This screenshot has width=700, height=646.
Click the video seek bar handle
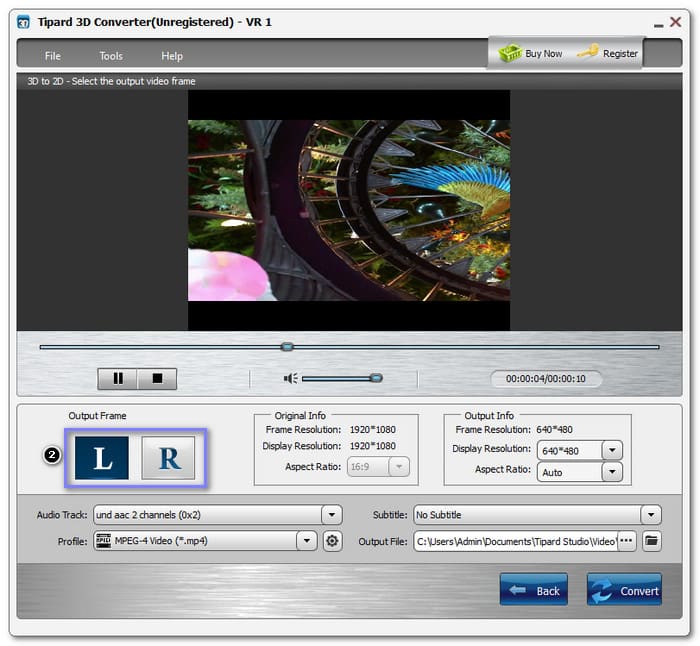[287, 347]
